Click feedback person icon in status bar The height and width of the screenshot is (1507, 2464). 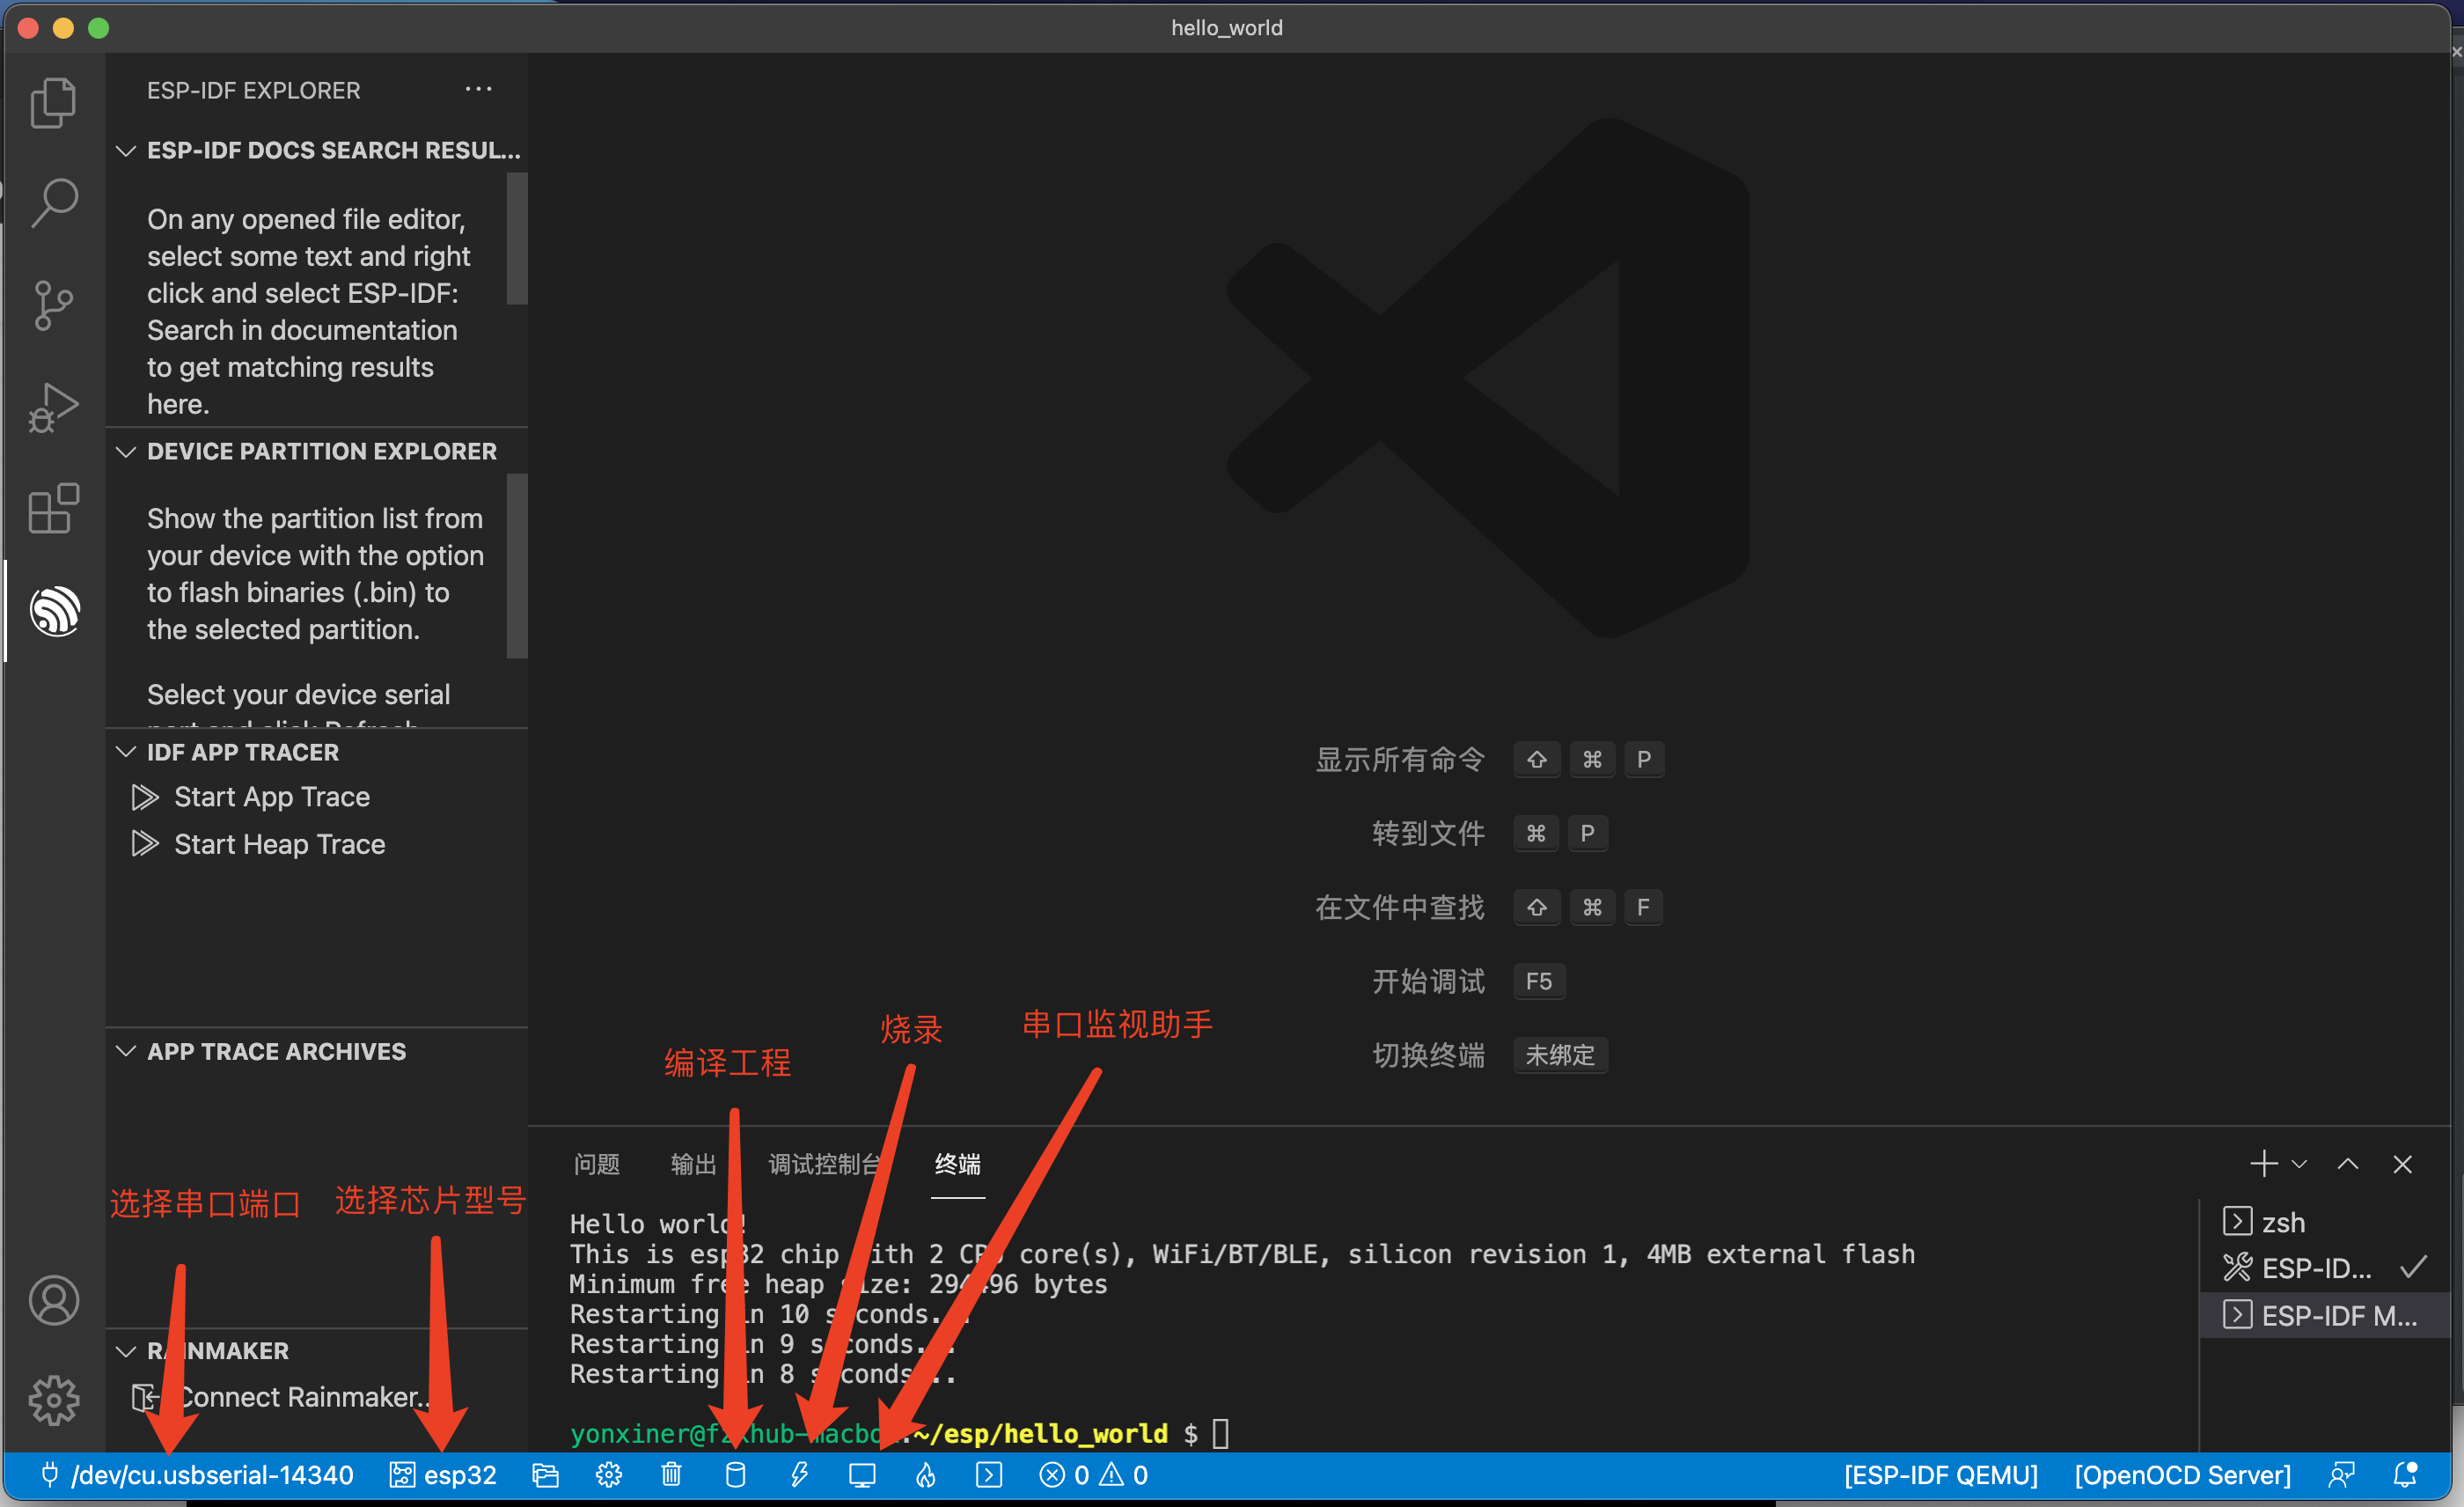(2341, 1474)
